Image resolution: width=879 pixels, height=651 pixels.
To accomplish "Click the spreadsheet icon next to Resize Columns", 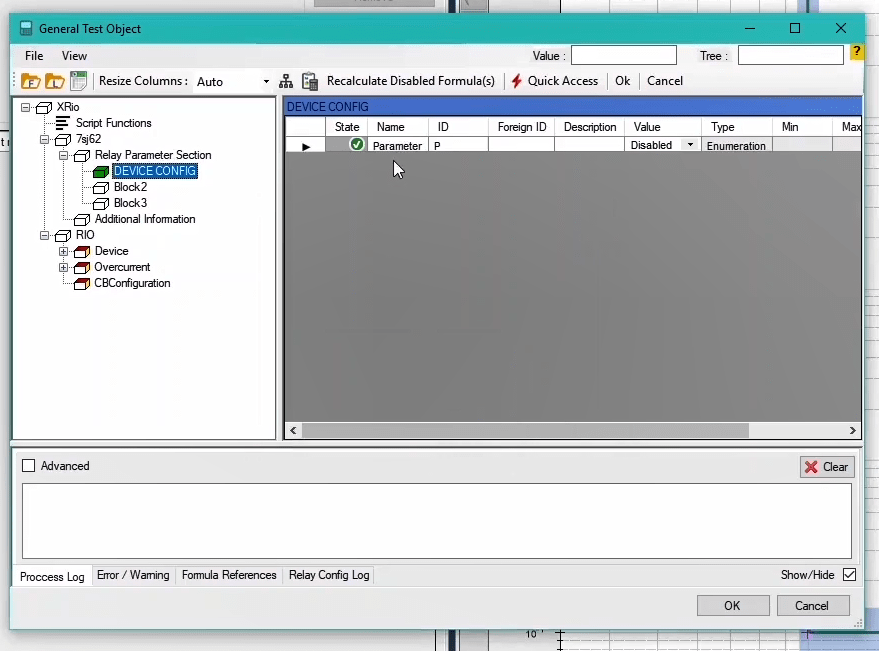I will point(78,81).
